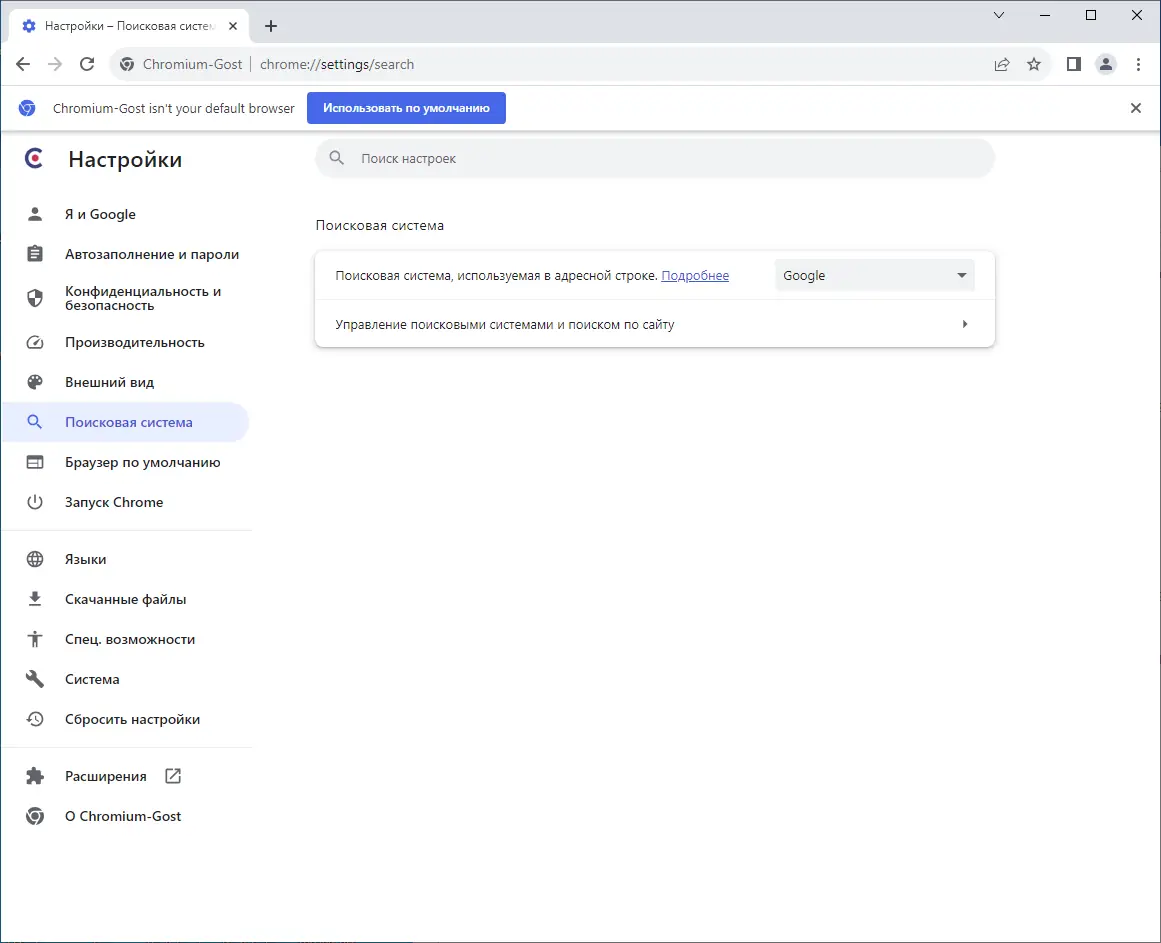Screen dimensions: 1161x943
Task: Expand Управление поисковыми системами arrow
Action: coord(964,324)
